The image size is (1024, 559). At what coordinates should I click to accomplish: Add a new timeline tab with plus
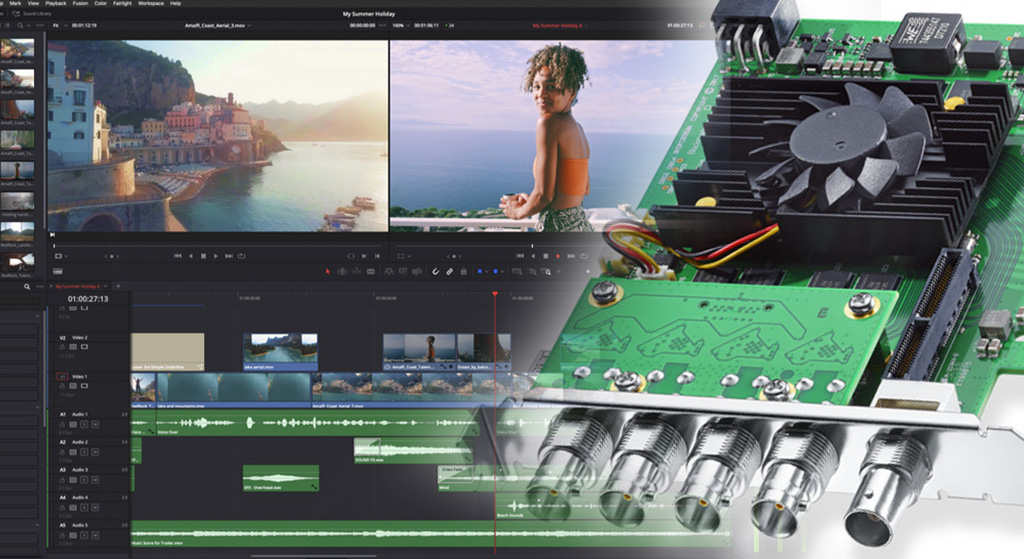(118, 286)
